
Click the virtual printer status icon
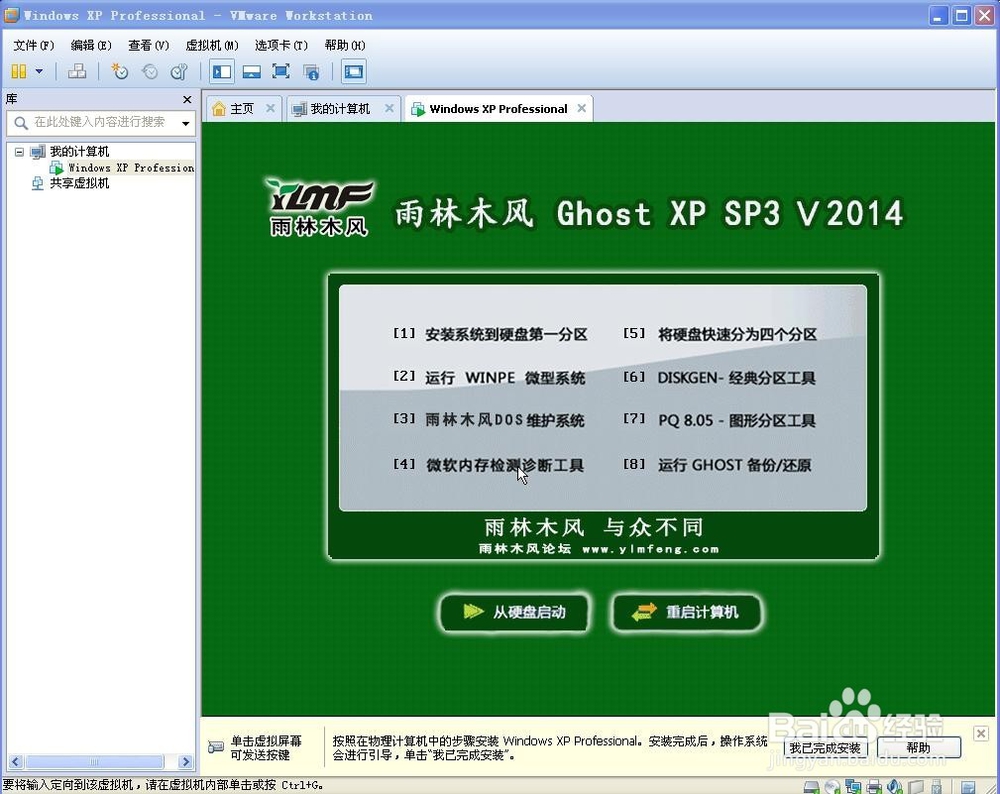[x=873, y=786]
